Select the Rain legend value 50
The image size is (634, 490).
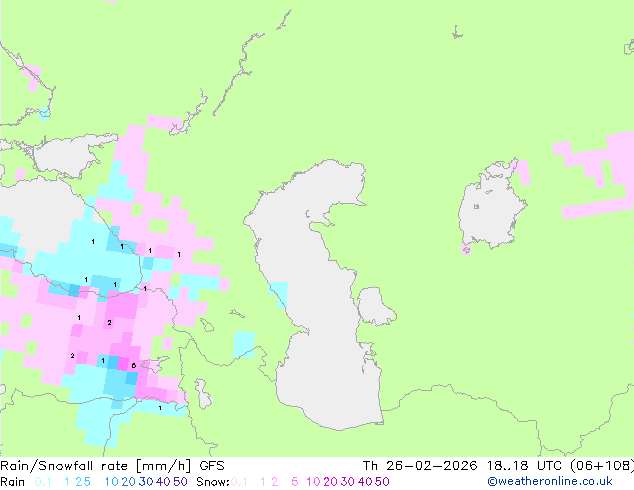(x=180, y=482)
